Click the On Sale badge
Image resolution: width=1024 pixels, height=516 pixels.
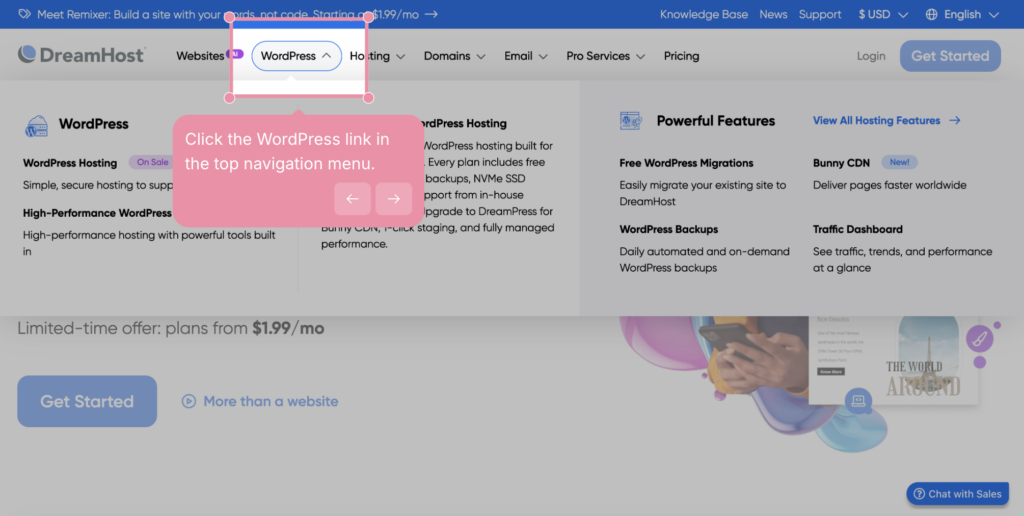(x=152, y=162)
